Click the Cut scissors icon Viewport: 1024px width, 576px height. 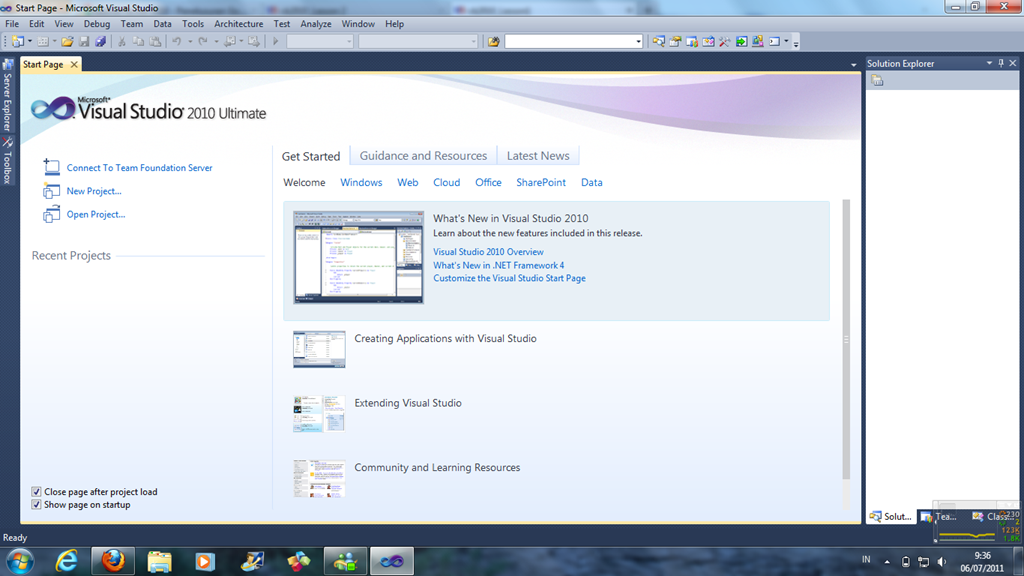pyautogui.click(x=121, y=42)
